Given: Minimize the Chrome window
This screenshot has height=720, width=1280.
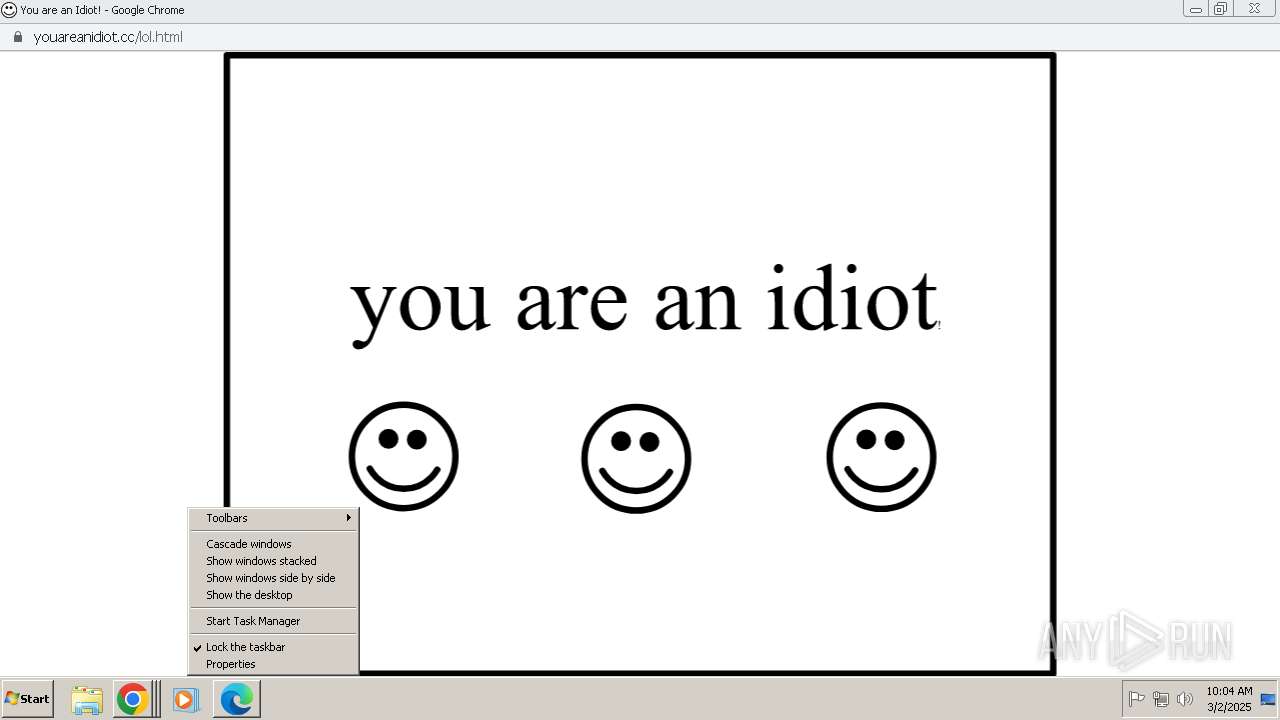Looking at the screenshot, I should tap(1195, 9).
